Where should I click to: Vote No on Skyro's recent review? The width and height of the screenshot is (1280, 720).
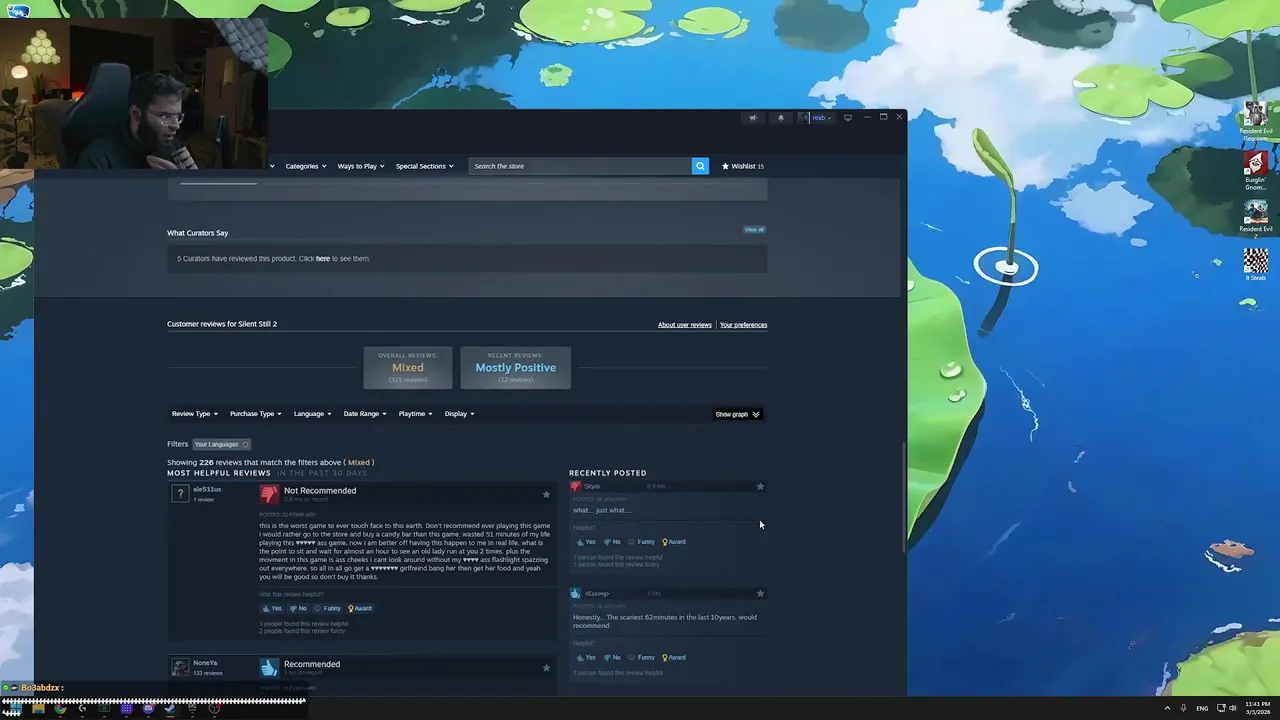click(612, 542)
